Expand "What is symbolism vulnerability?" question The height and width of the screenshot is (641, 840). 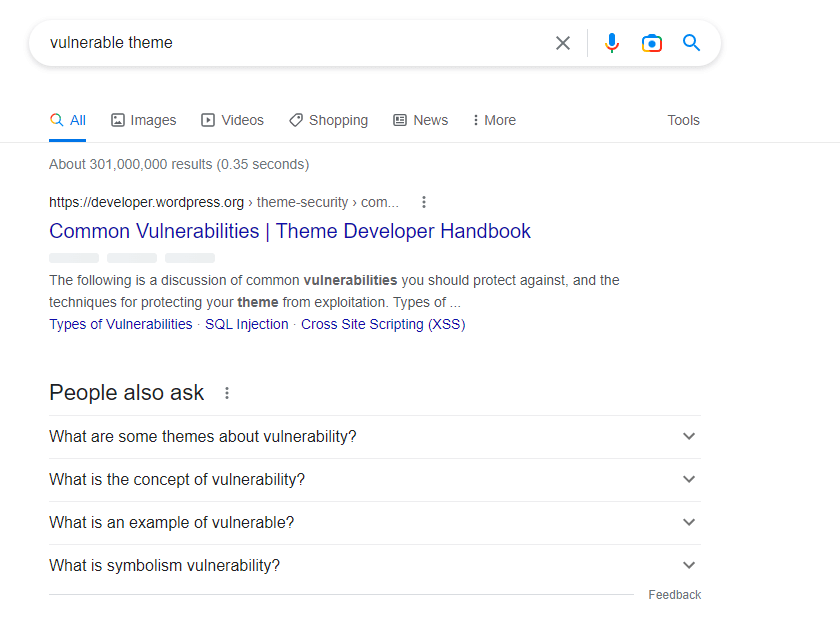tap(374, 566)
